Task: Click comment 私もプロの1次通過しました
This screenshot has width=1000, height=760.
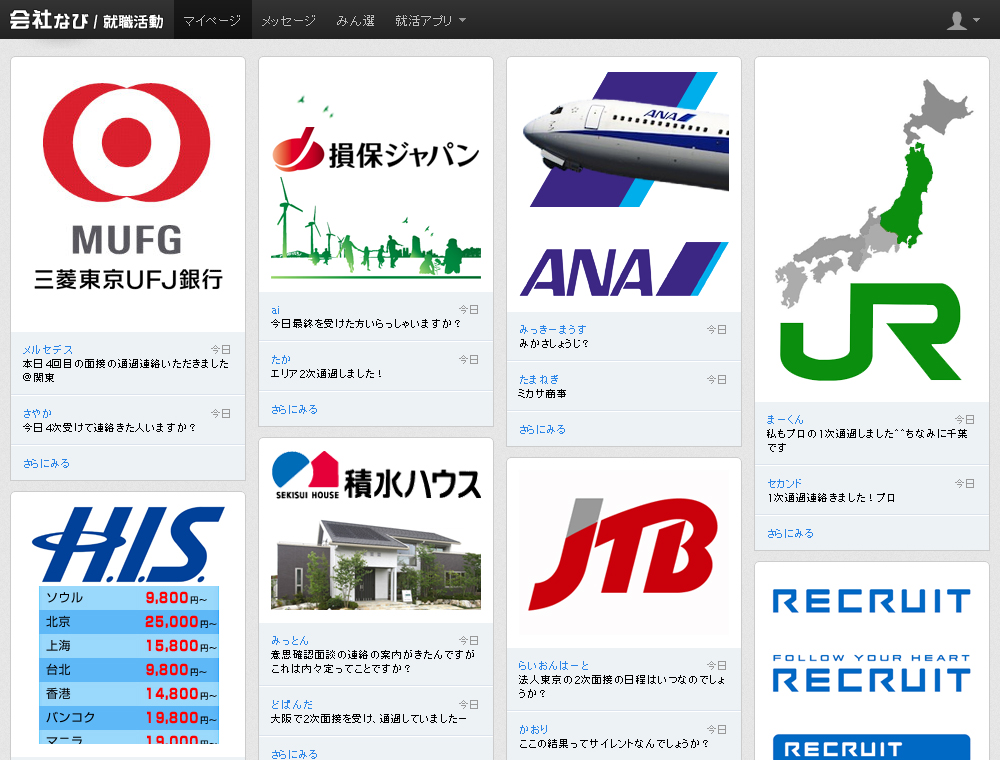Action: click(x=867, y=440)
